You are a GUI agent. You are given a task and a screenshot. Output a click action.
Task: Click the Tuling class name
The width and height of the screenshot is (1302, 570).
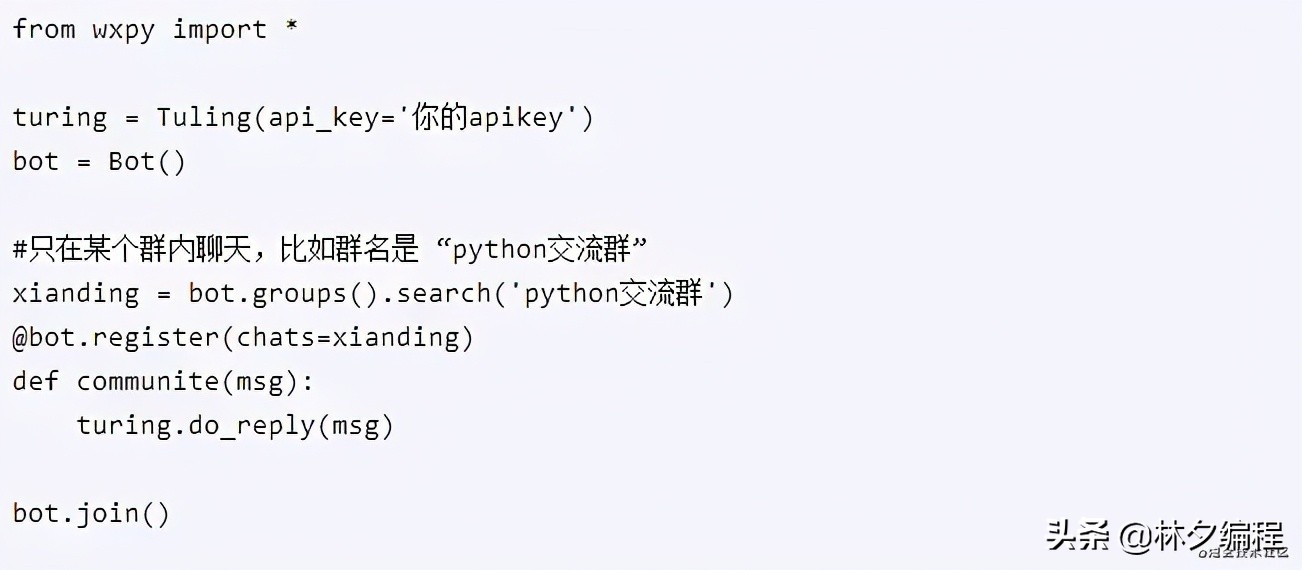coord(203,117)
